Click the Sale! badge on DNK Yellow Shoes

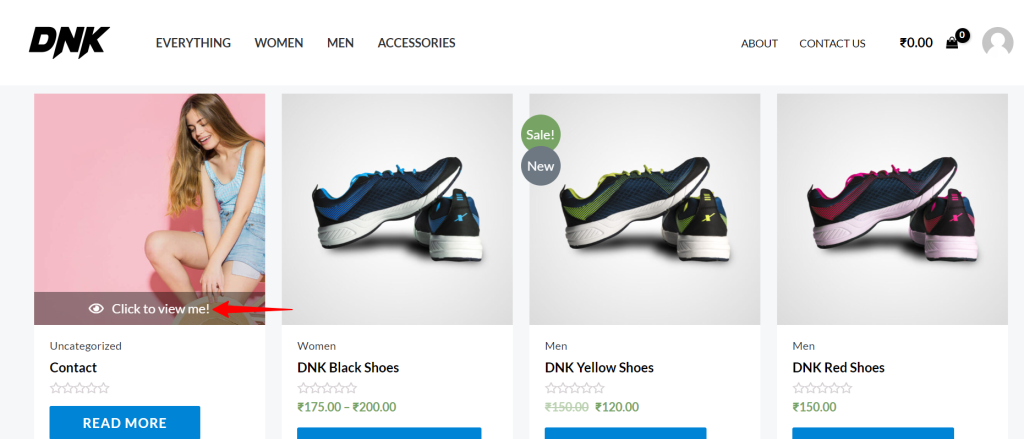[x=541, y=135]
